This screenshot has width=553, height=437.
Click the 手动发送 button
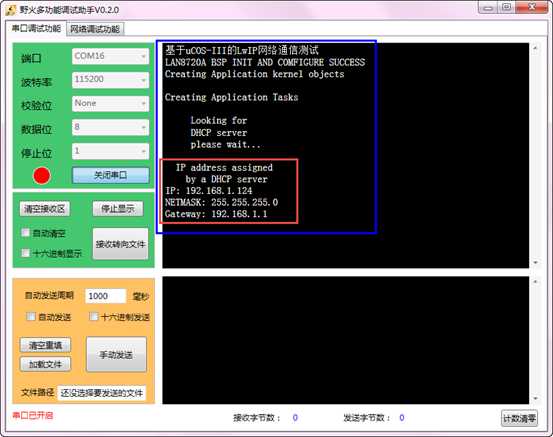point(116,354)
